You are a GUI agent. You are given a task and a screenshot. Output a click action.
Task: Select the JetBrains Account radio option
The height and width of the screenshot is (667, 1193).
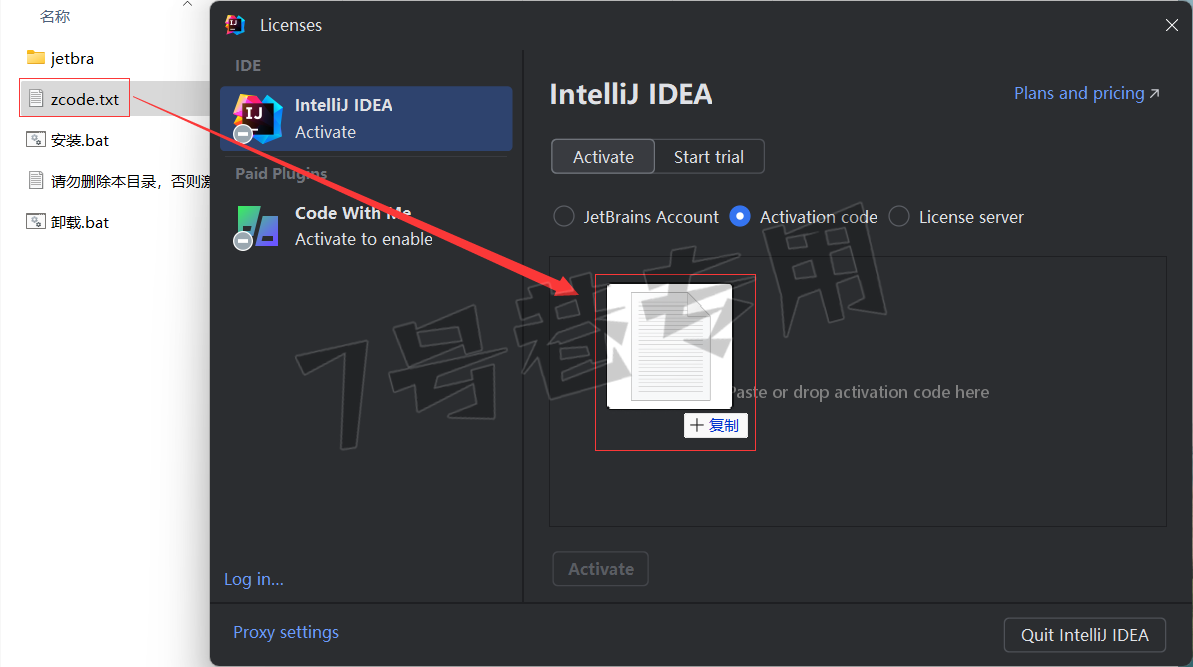click(564, 217)
